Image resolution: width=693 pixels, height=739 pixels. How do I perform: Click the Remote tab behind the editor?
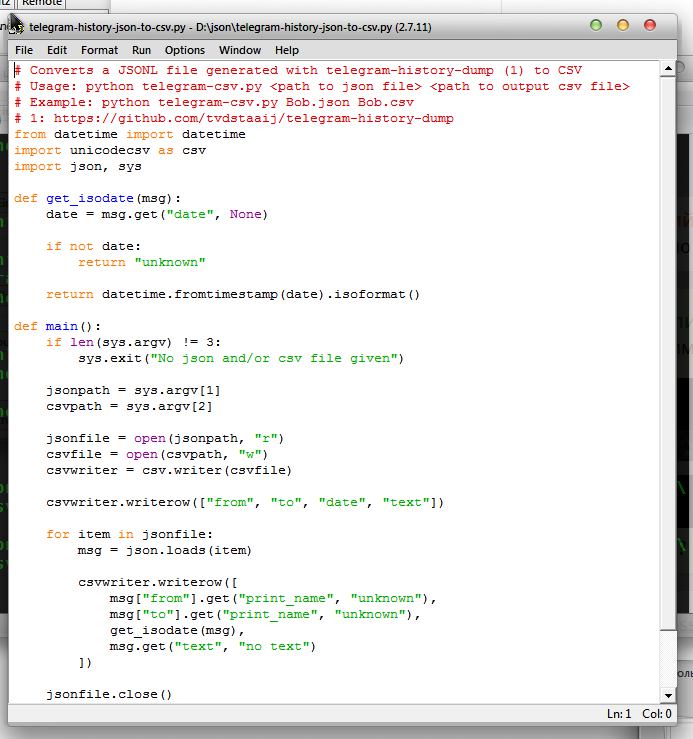point(41,3)
